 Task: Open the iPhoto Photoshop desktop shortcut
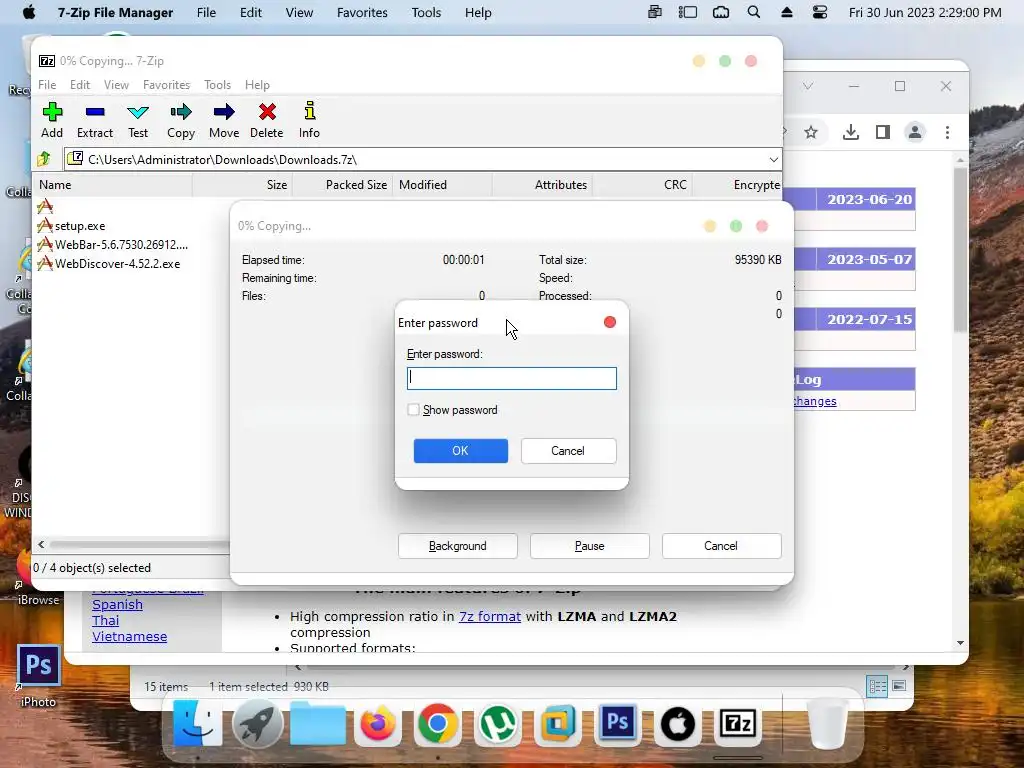point(39,676)
